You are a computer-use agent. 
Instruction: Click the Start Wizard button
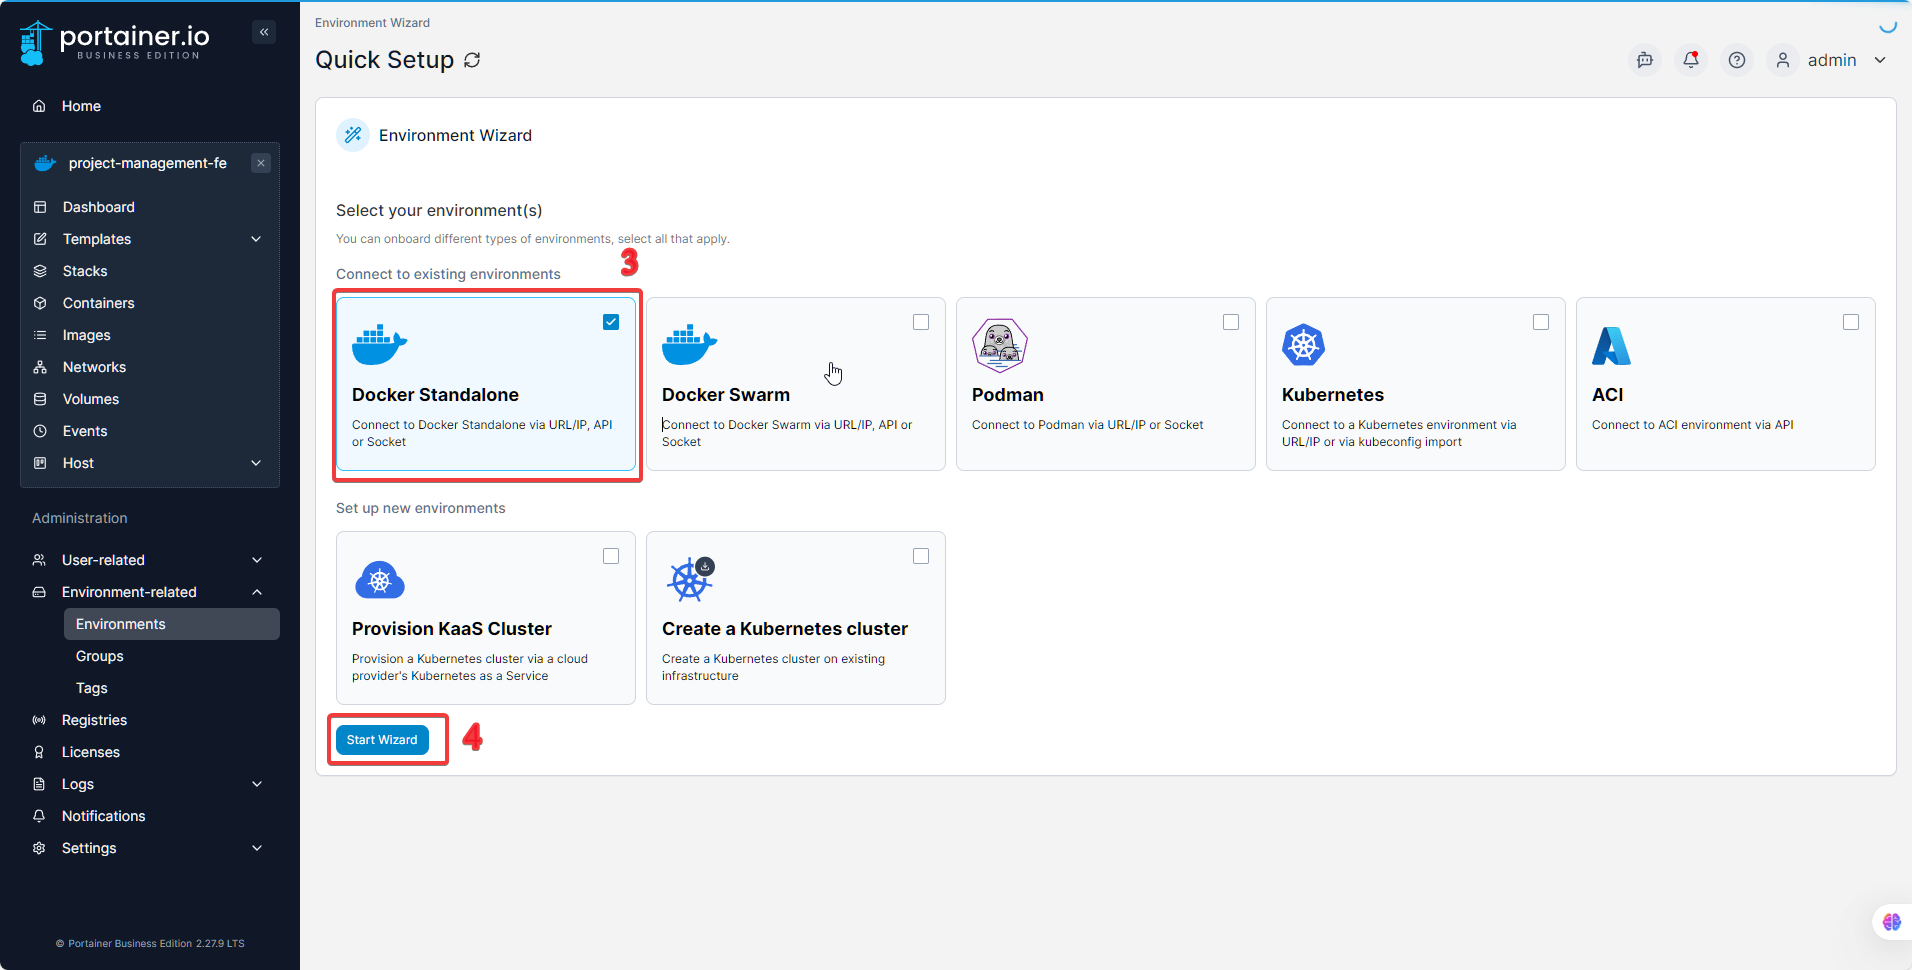[x=382, y=740]
